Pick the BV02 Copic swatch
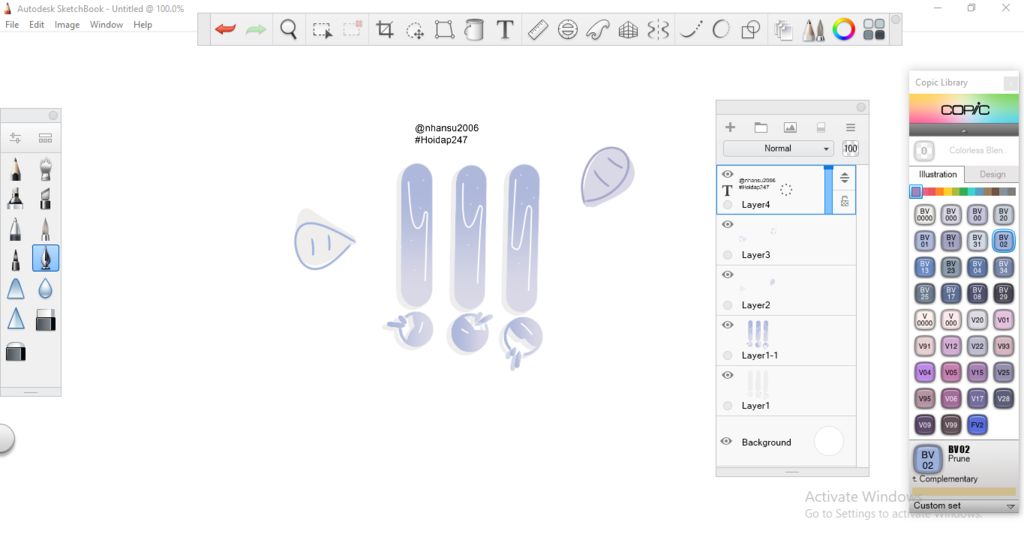 click(x=1003, y=241)
